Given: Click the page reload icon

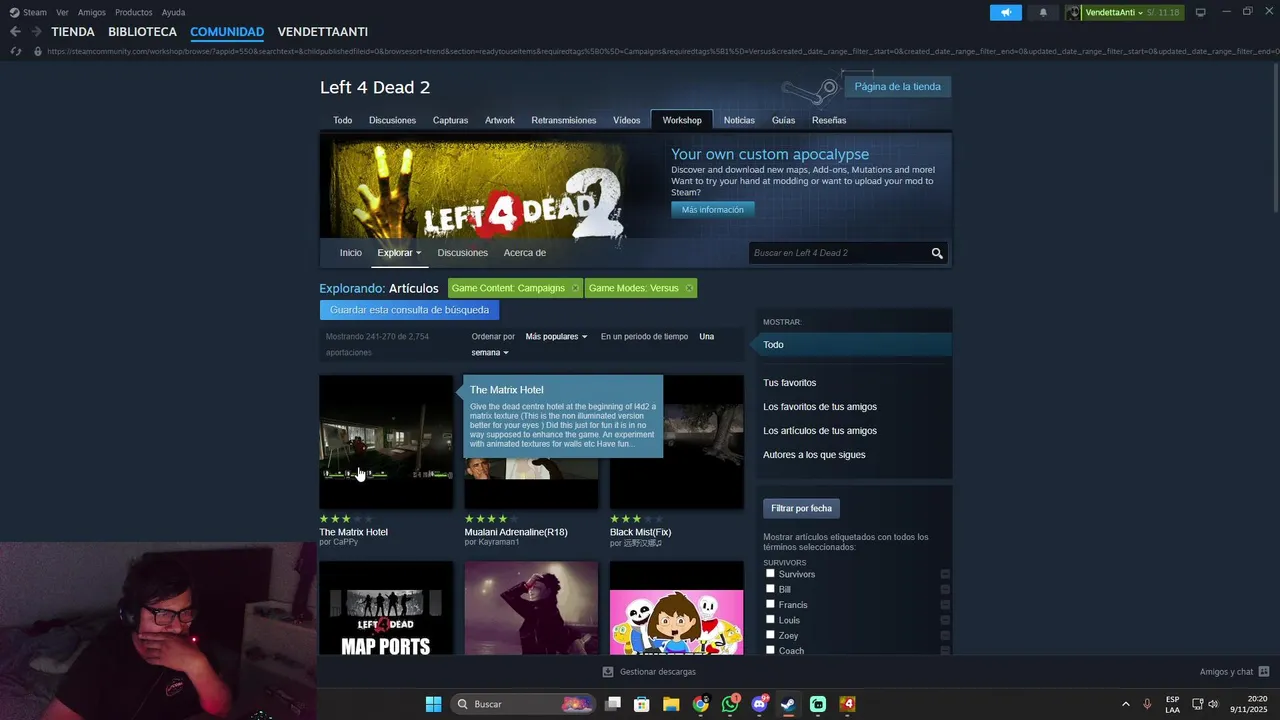Looking at the screenshot, I should pos(15,51).
